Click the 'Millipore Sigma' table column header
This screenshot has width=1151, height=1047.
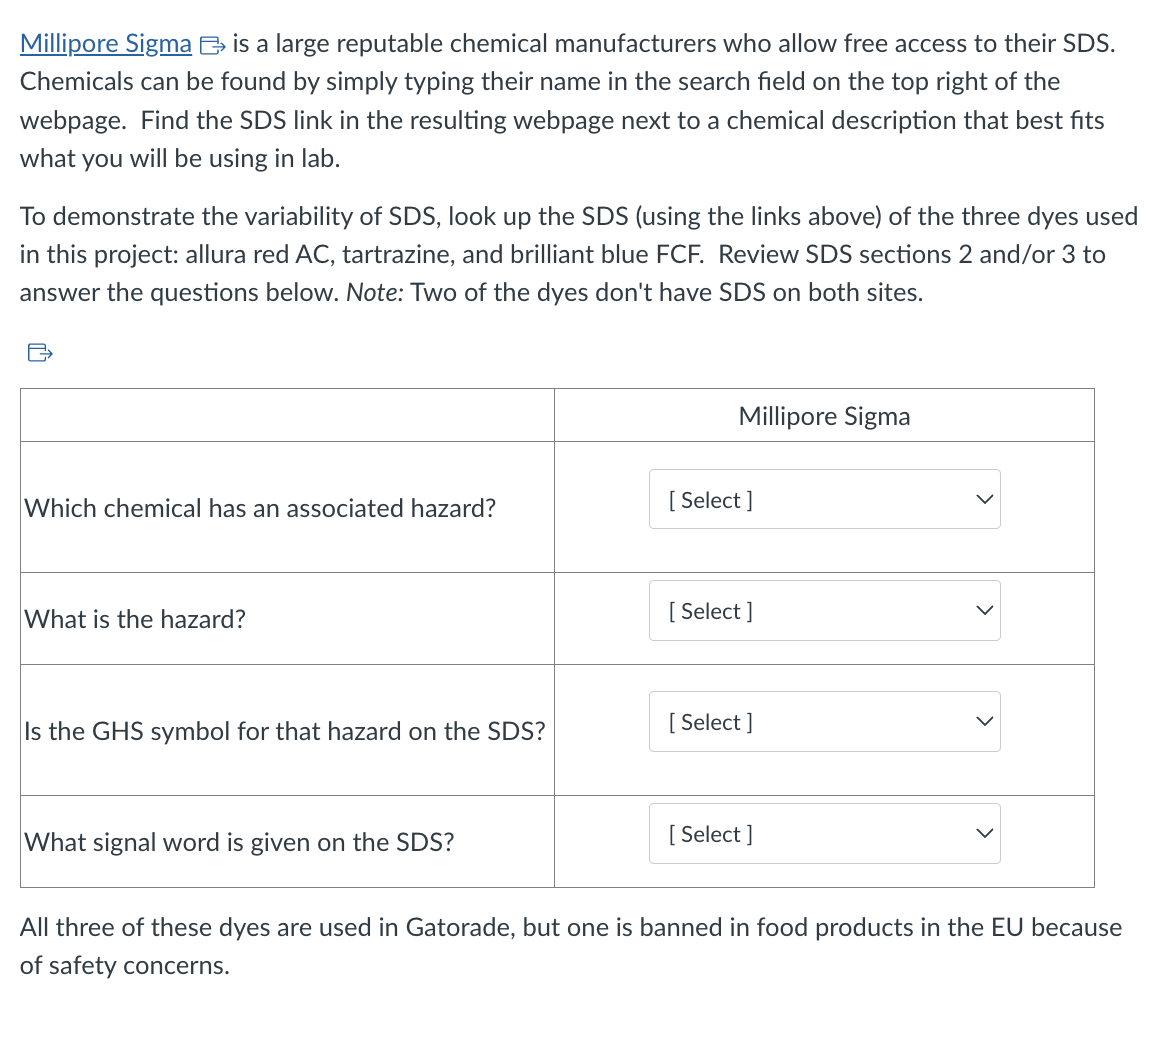[x=824, y=416]
